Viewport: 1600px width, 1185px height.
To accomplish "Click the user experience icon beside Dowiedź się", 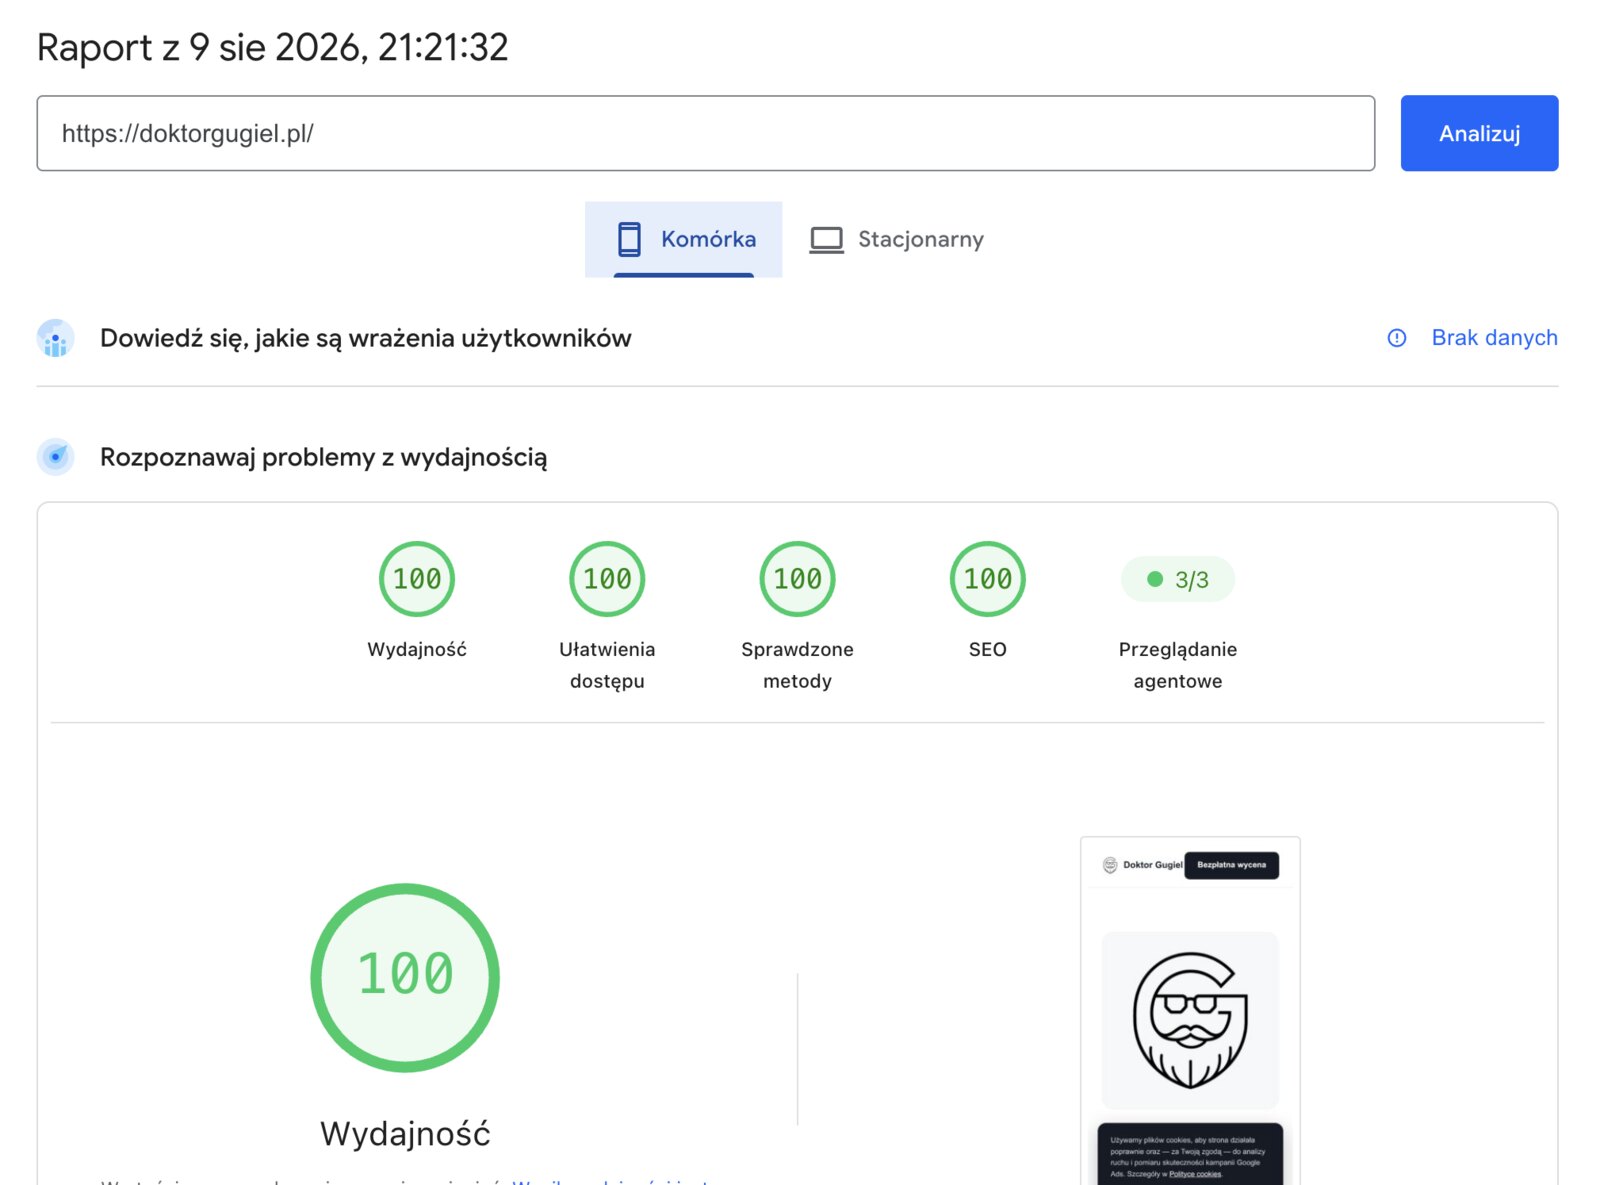I will point(56,338).
